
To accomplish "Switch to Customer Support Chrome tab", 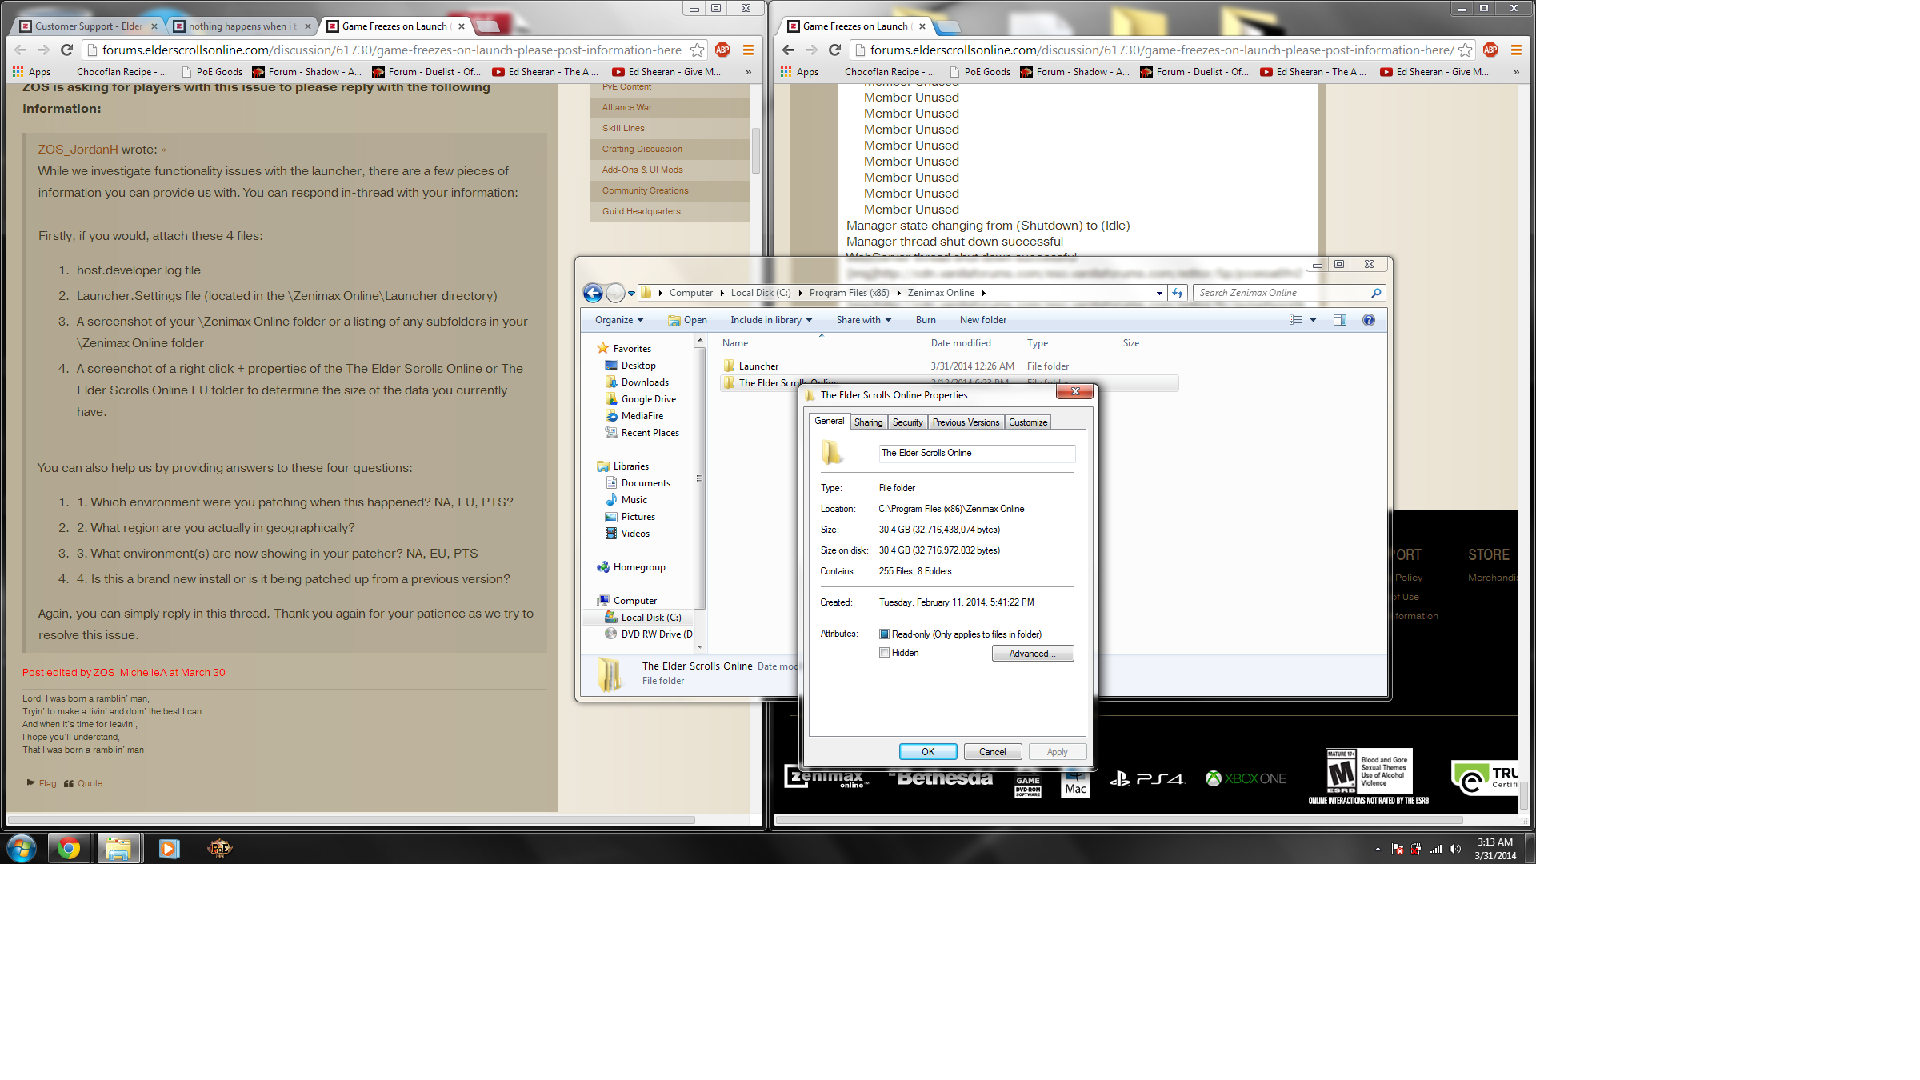I will 88,26.
